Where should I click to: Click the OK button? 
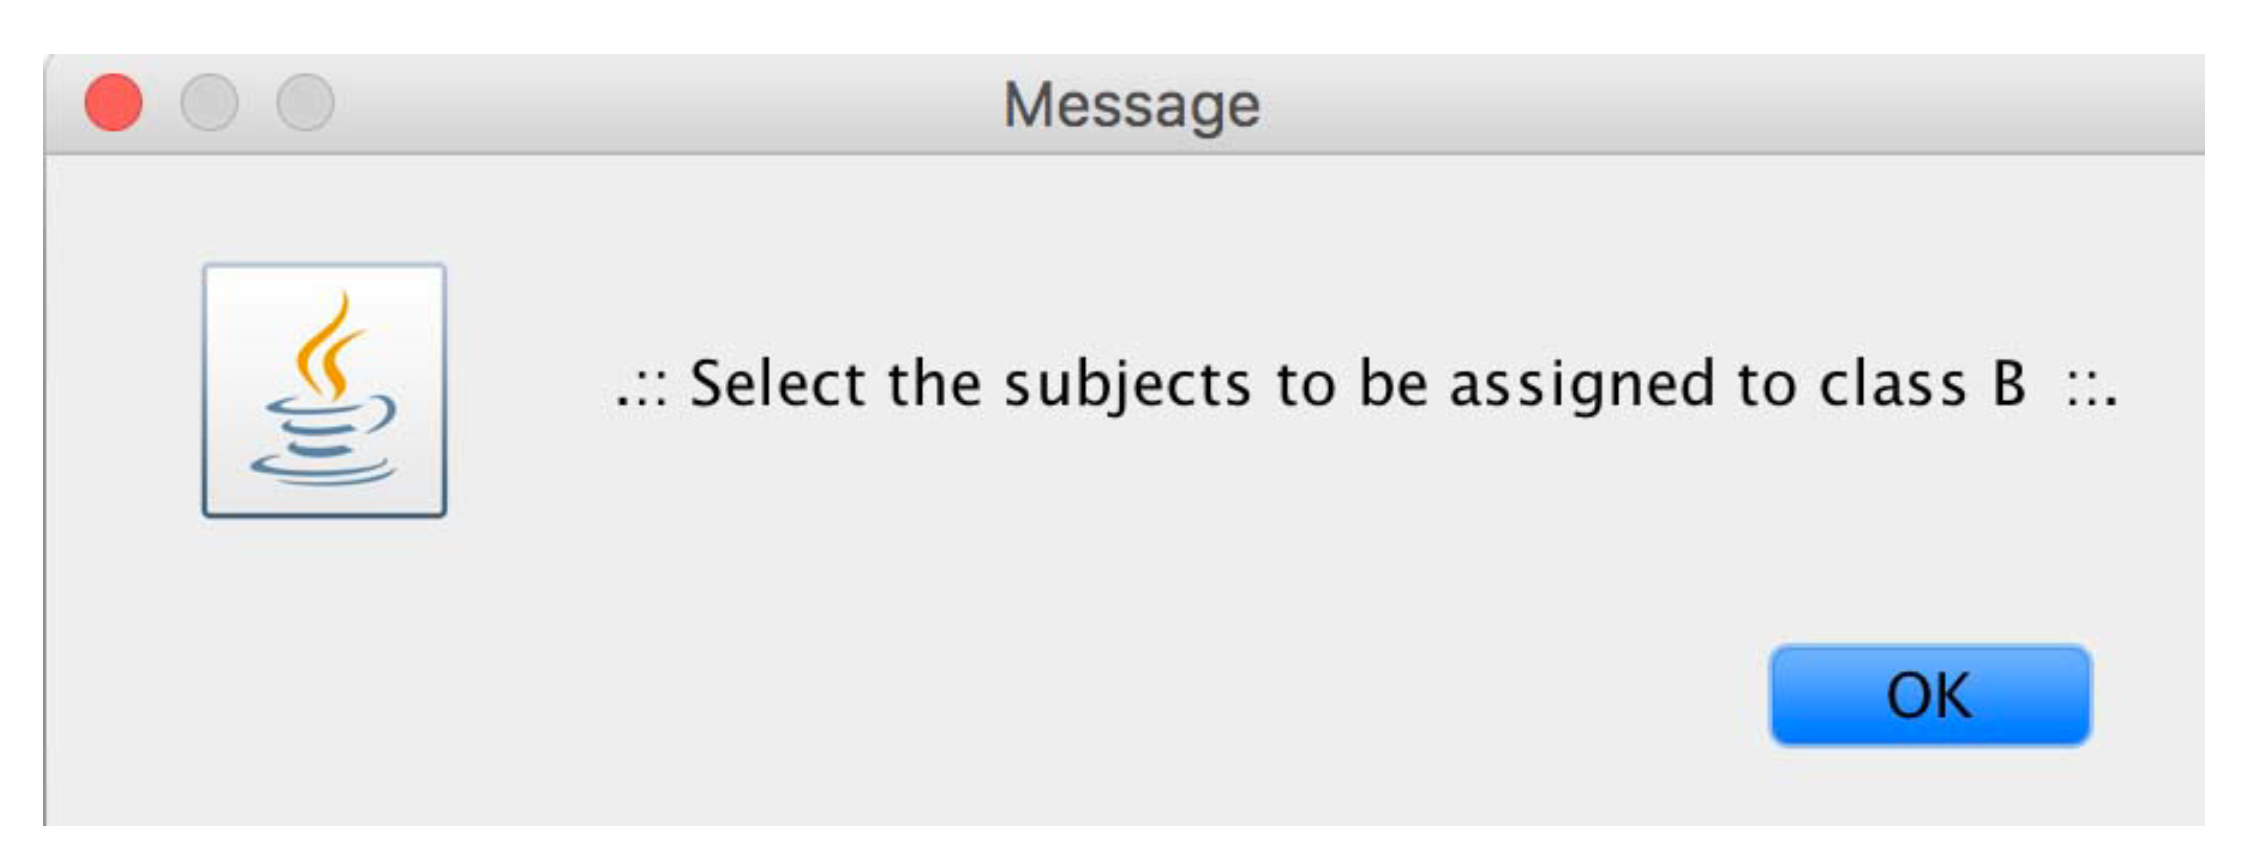point(1929,695)
